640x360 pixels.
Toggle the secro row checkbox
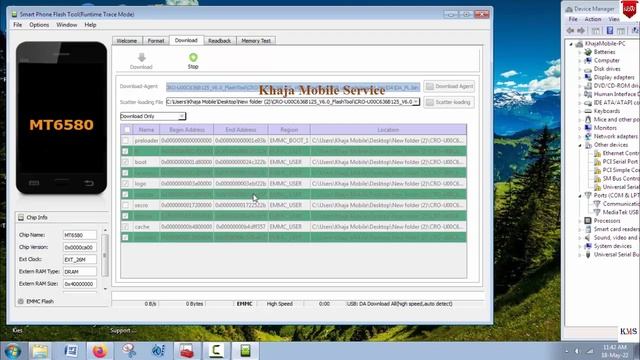(x=126, y=205)
